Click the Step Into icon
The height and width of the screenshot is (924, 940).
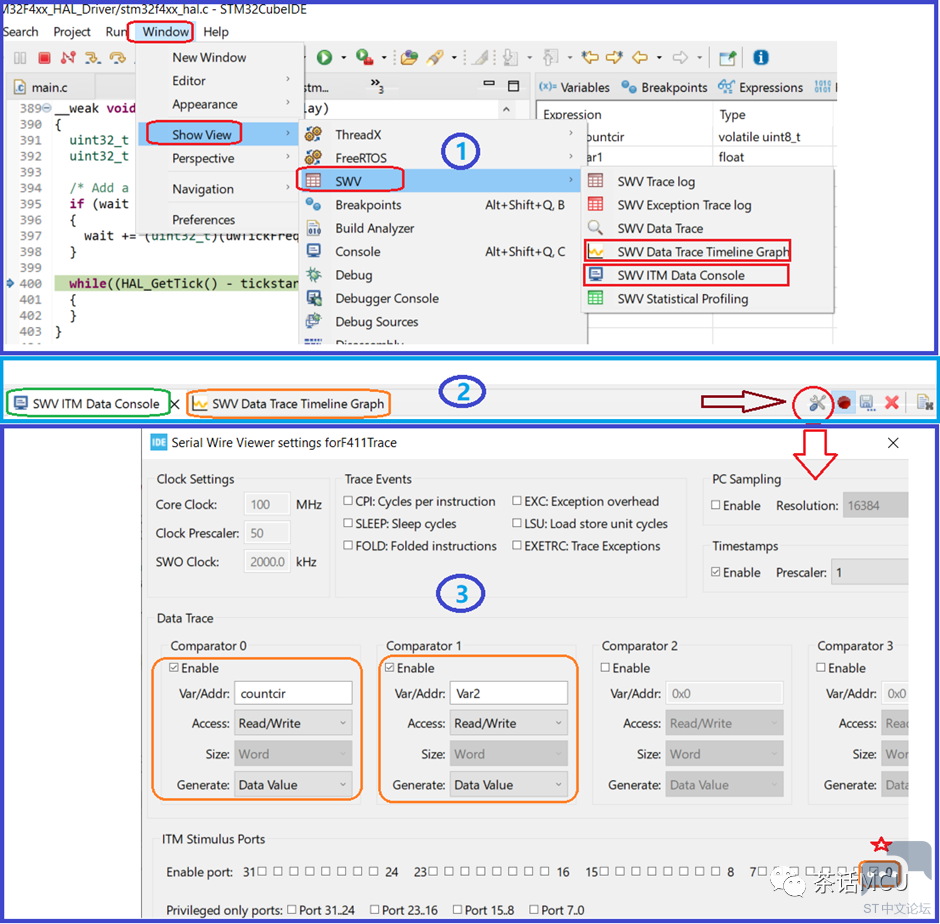click(92, 58)
